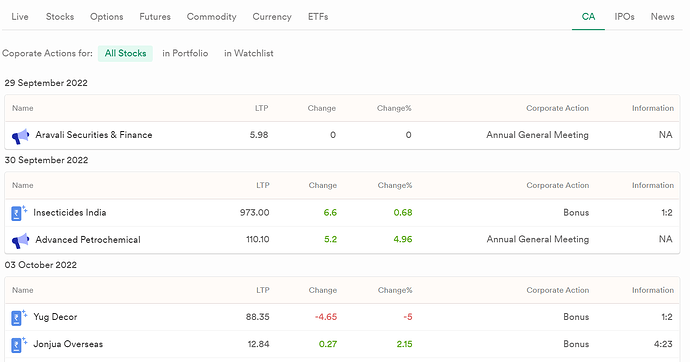Click Jonjua Overseas change percent 2.15
The image size is (690, 362).
click(x=404, y=344)
